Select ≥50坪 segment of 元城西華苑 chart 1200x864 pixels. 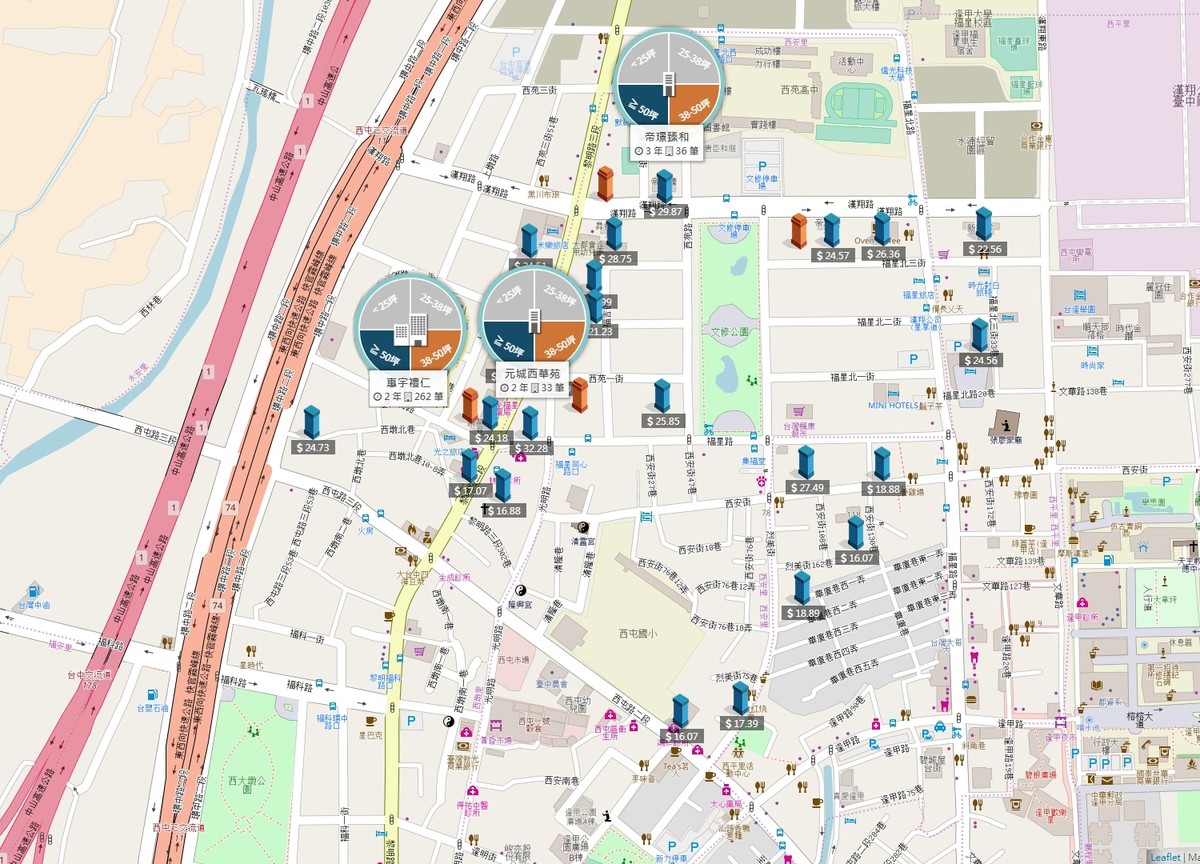(x=509, y=342)
